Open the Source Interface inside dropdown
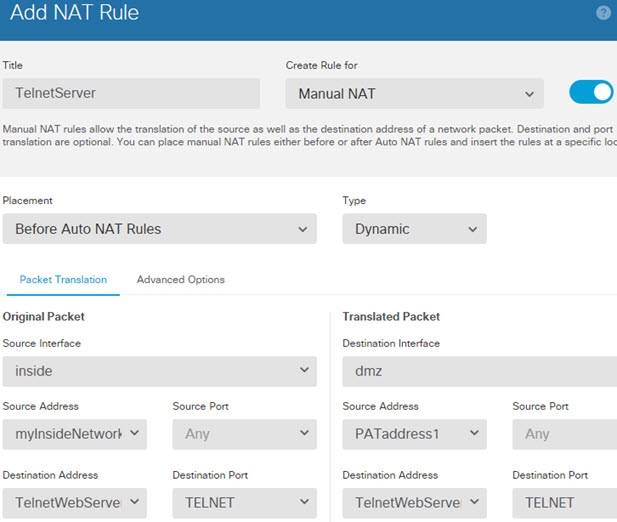 159,371
